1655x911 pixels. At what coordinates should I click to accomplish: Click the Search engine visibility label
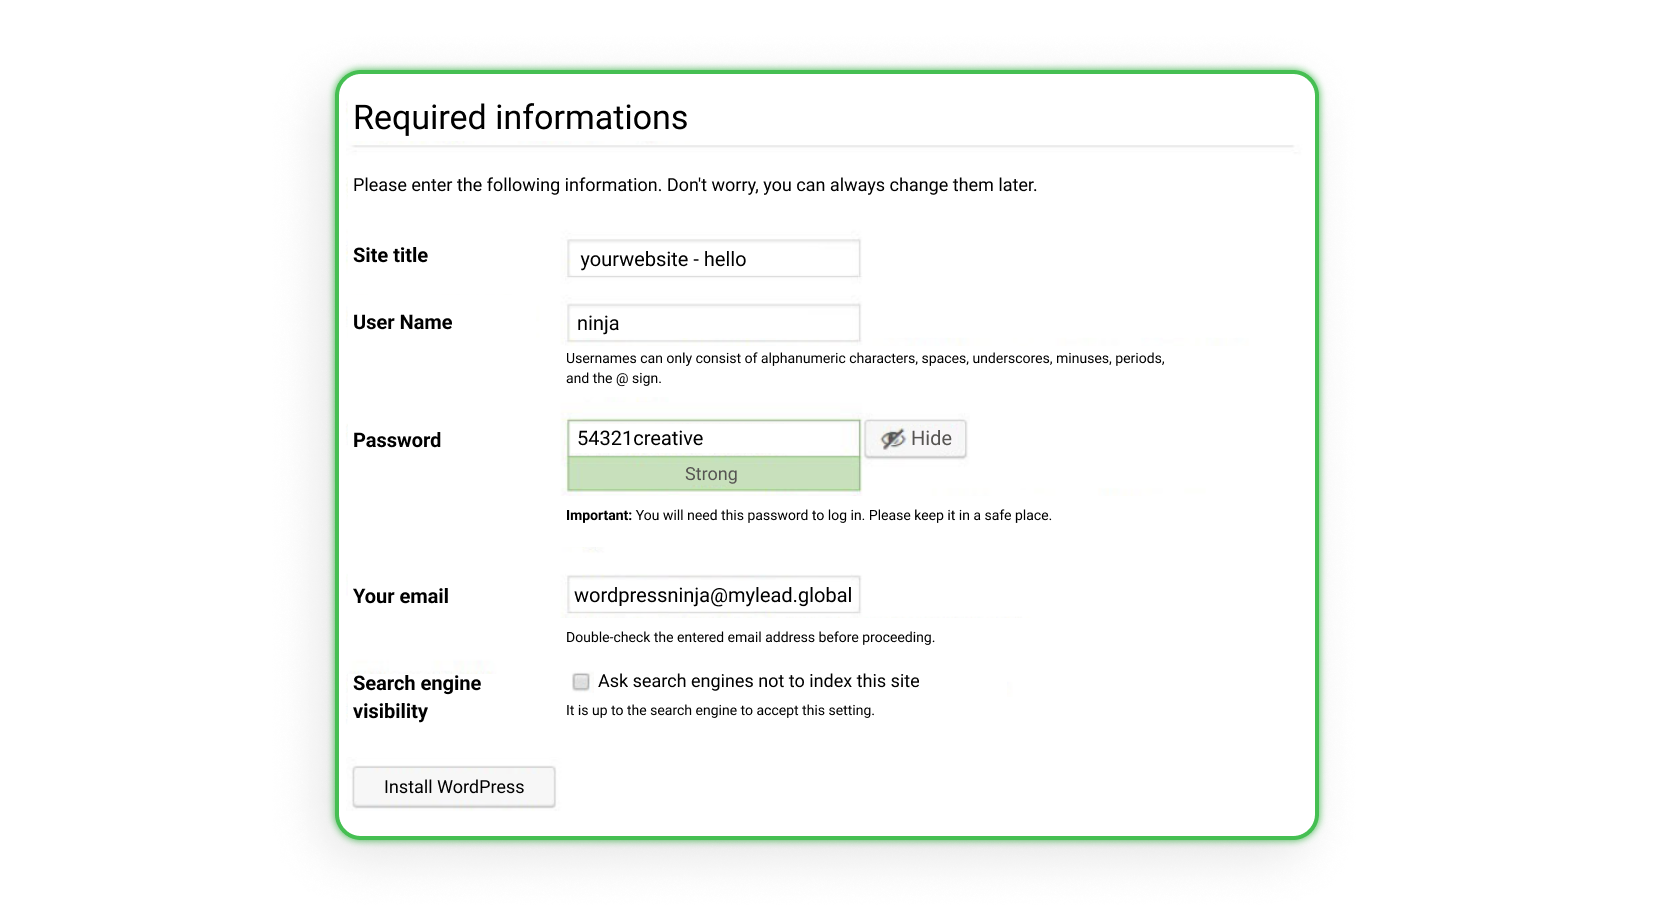point(417,697)
